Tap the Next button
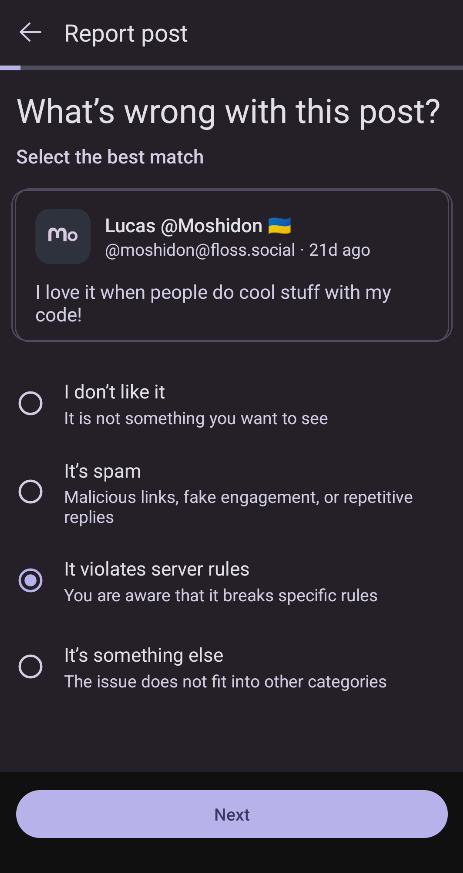 point(232,814)
